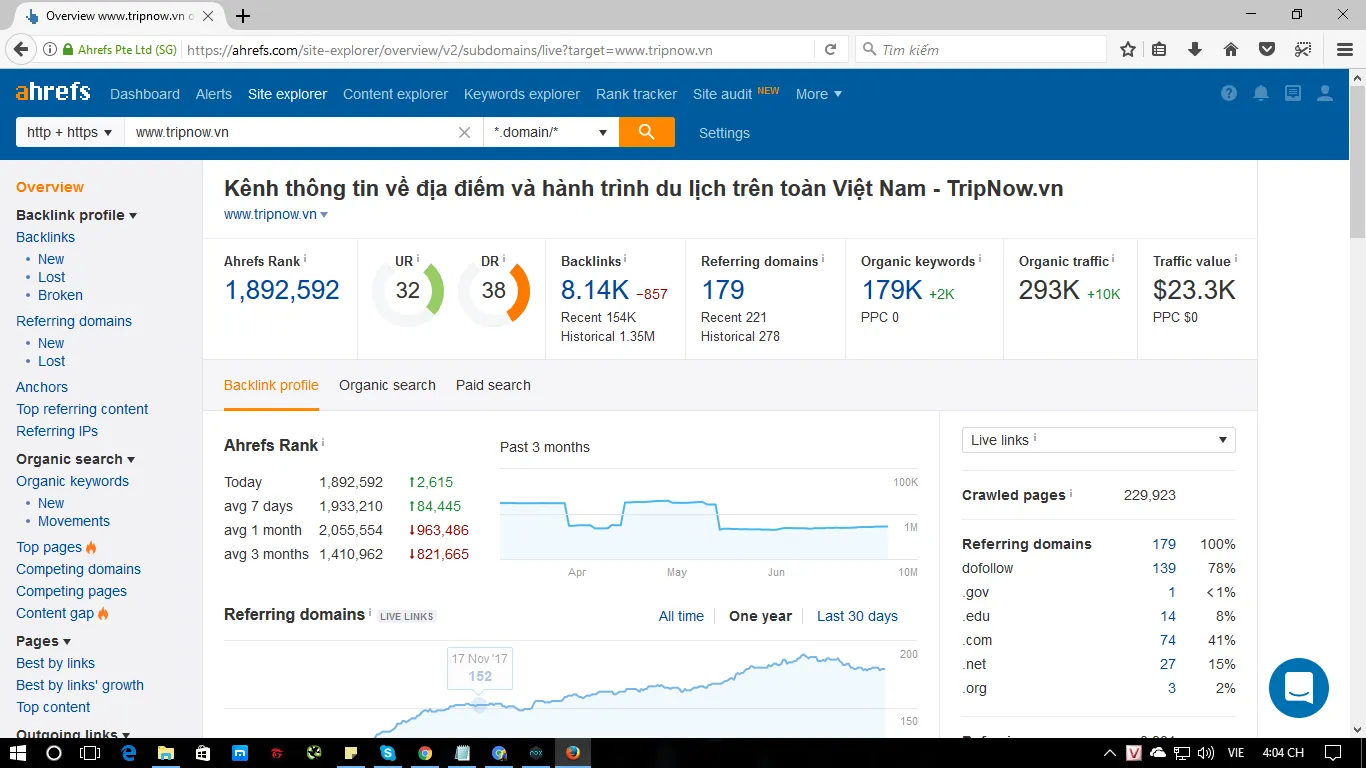
Task: Expand the More navigation menu
Action: coord(818,94)
